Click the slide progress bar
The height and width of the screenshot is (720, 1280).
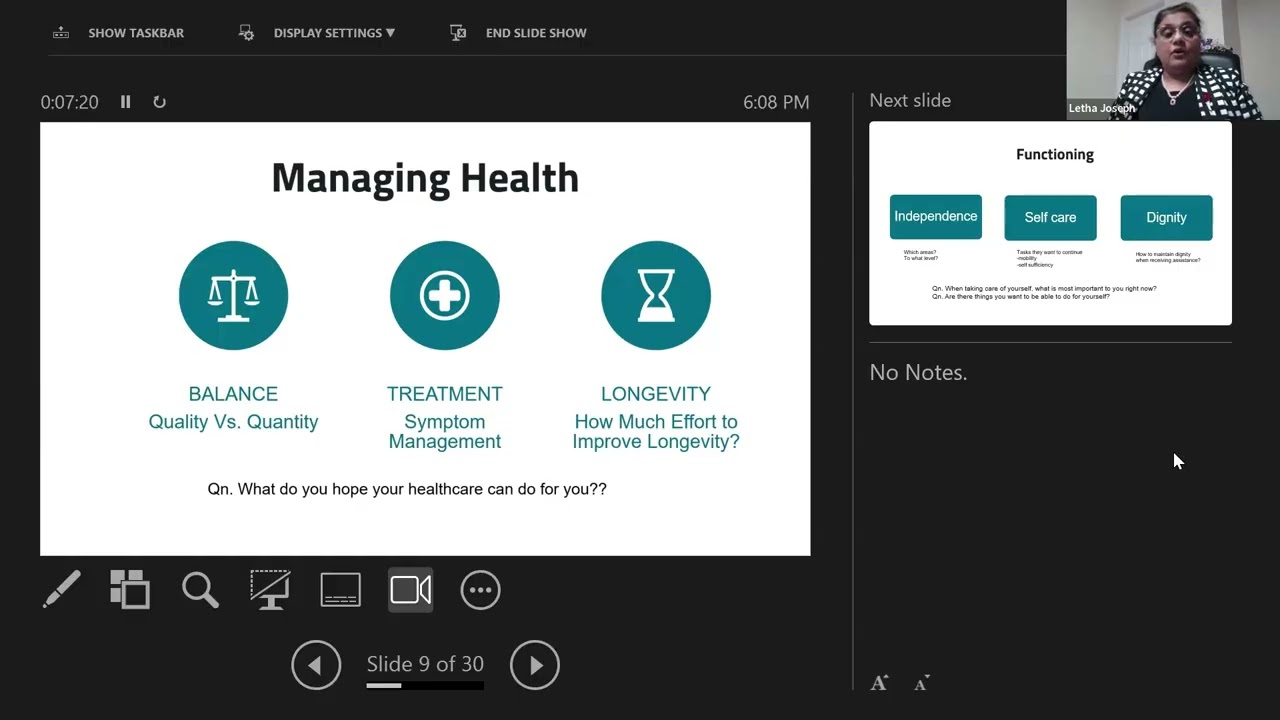425,686
